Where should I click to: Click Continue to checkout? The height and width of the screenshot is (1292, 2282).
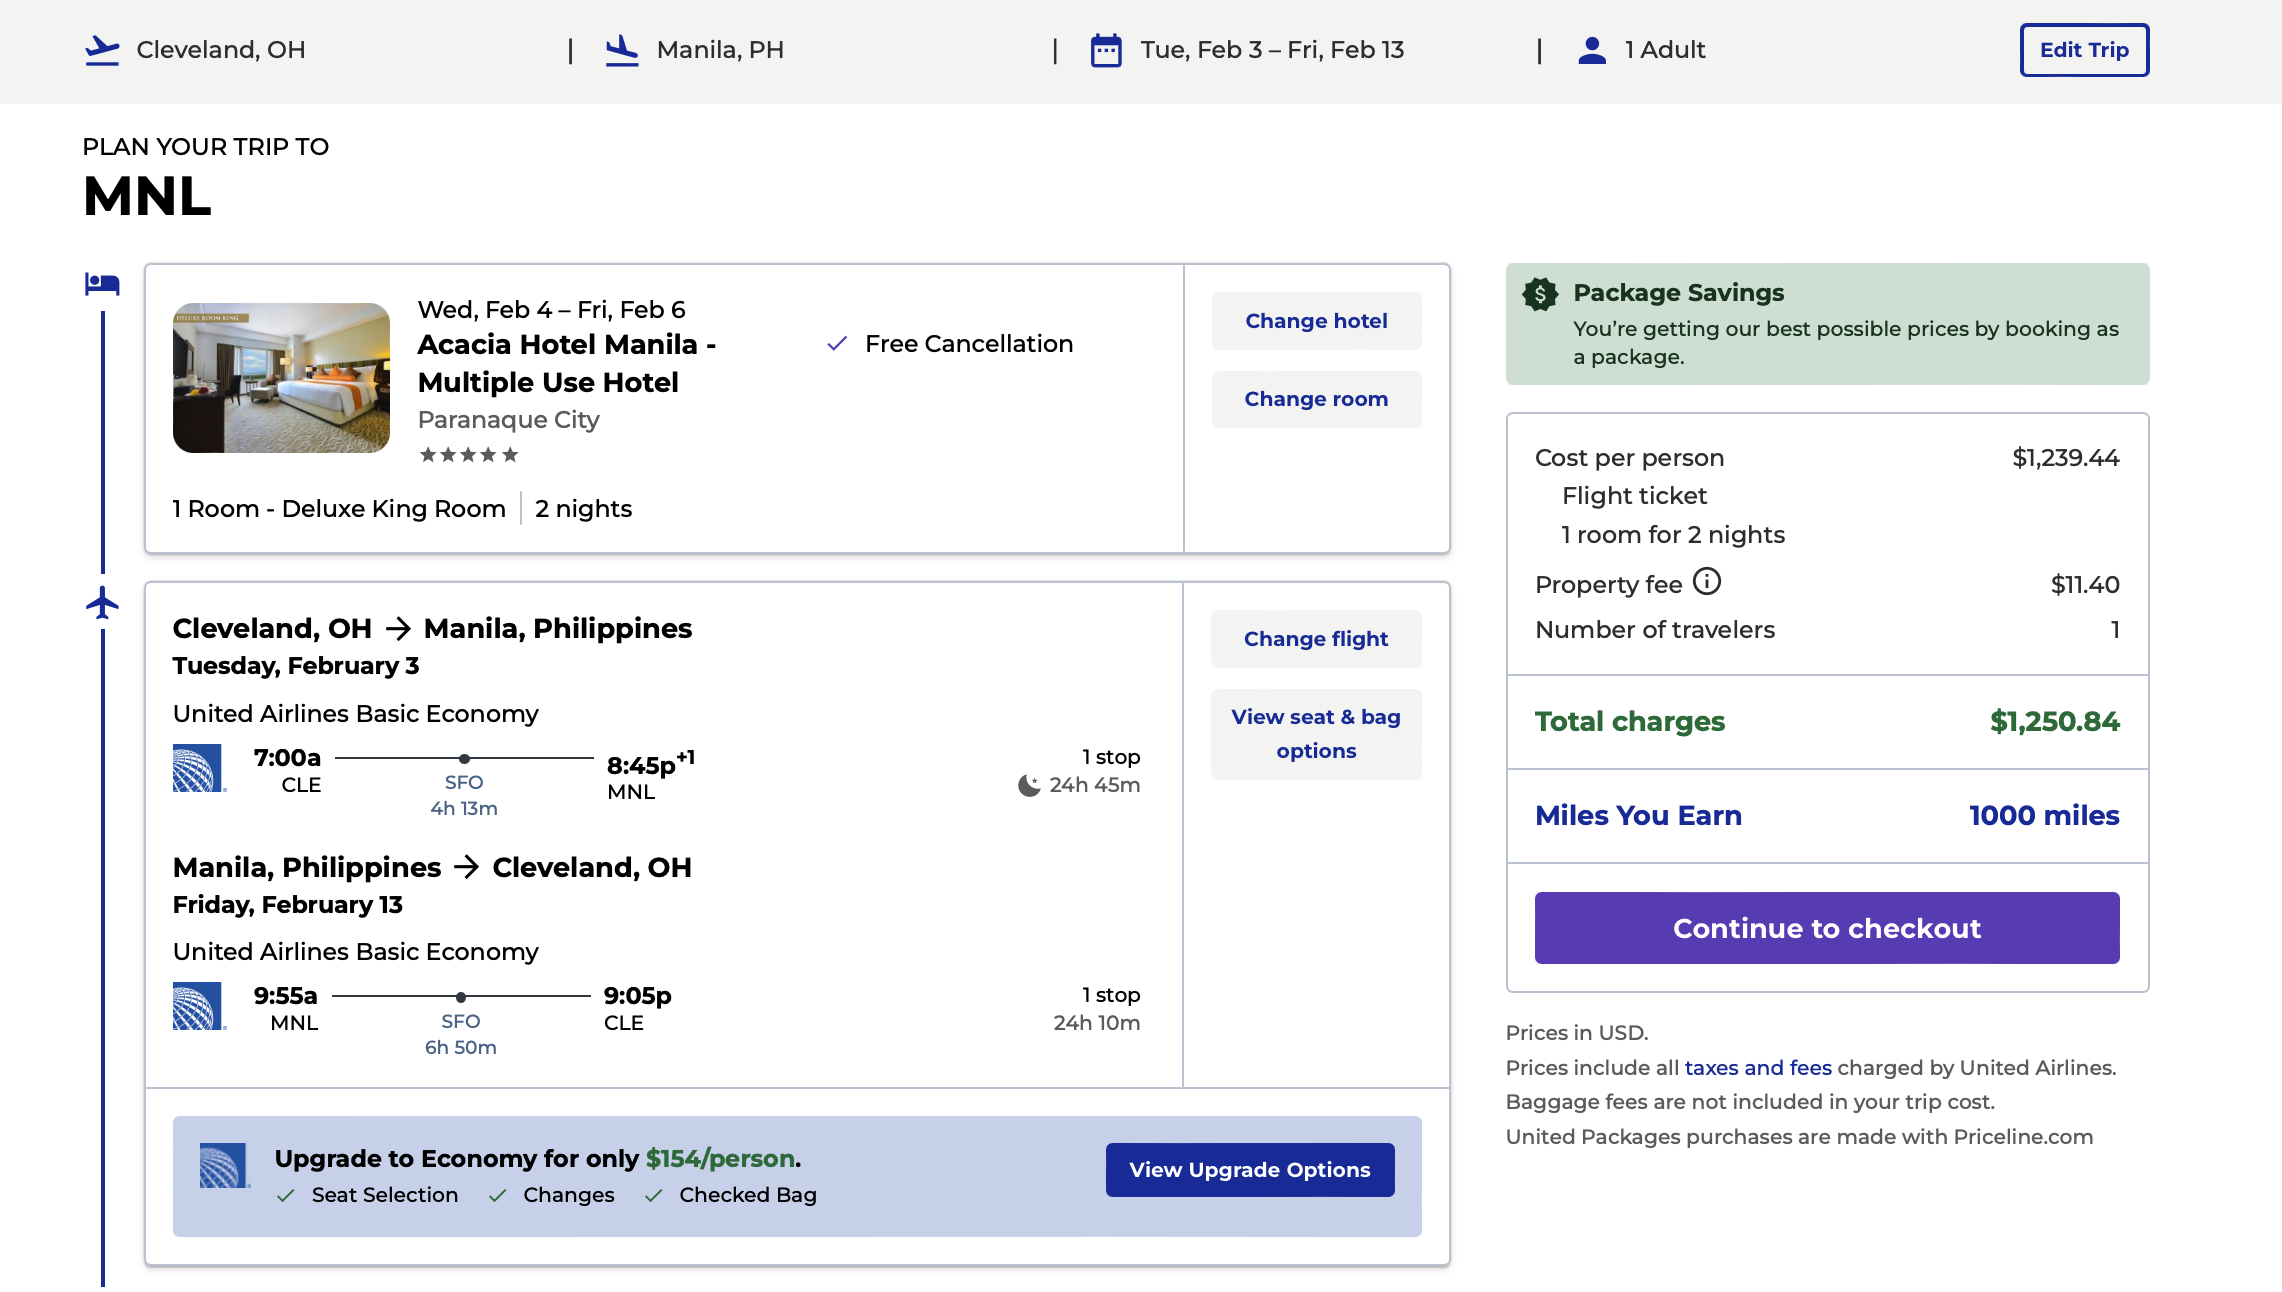click(x=1827, y=928)
